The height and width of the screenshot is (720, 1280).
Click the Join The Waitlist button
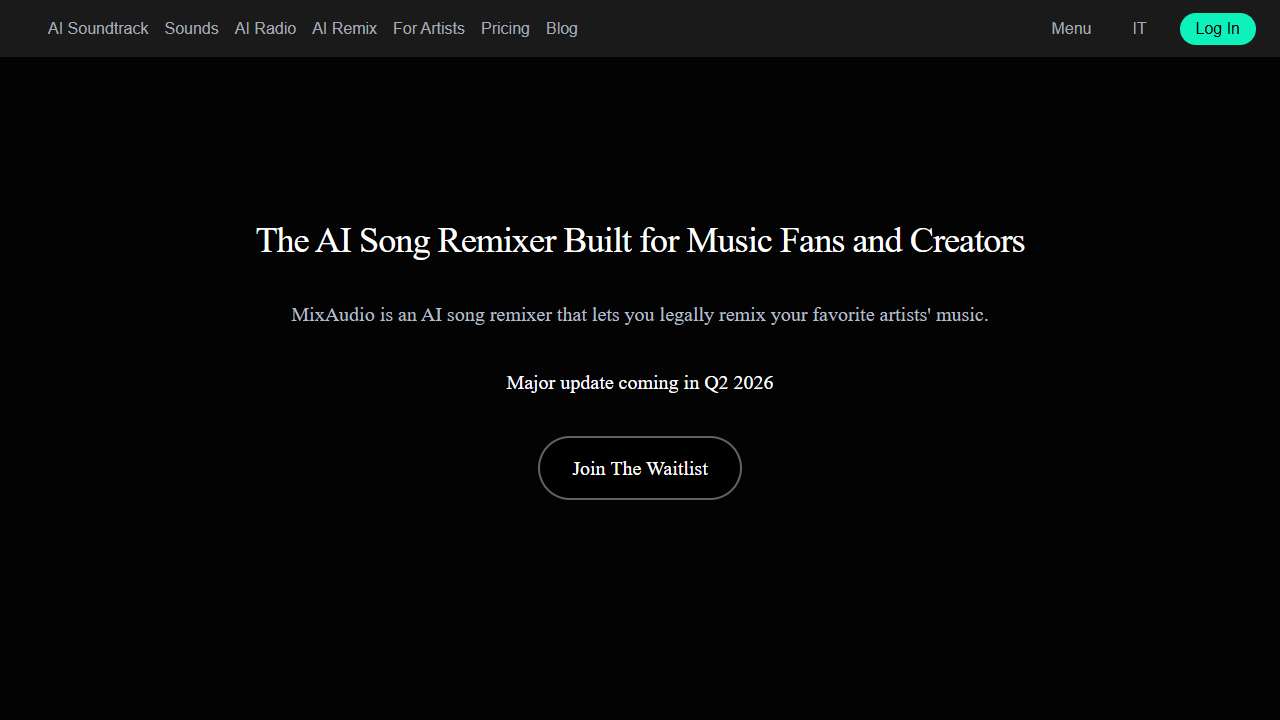click(640, 468)
